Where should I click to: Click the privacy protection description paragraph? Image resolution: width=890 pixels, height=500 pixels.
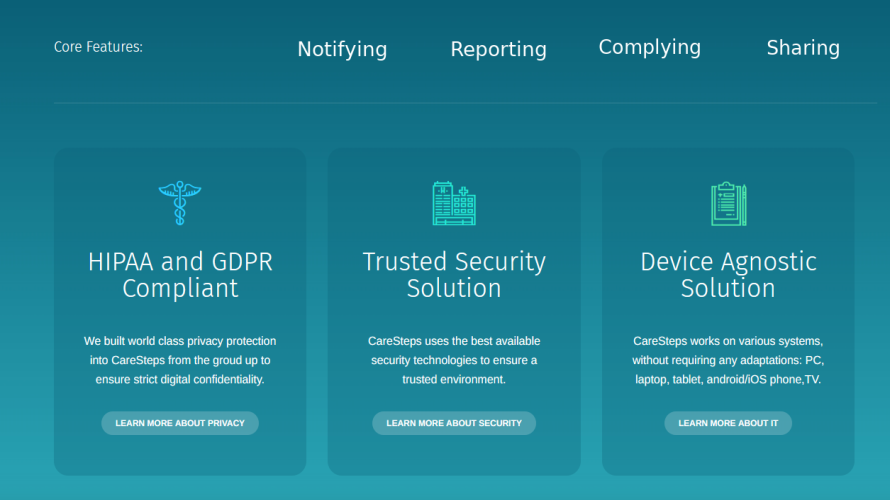tap(180, 360)
